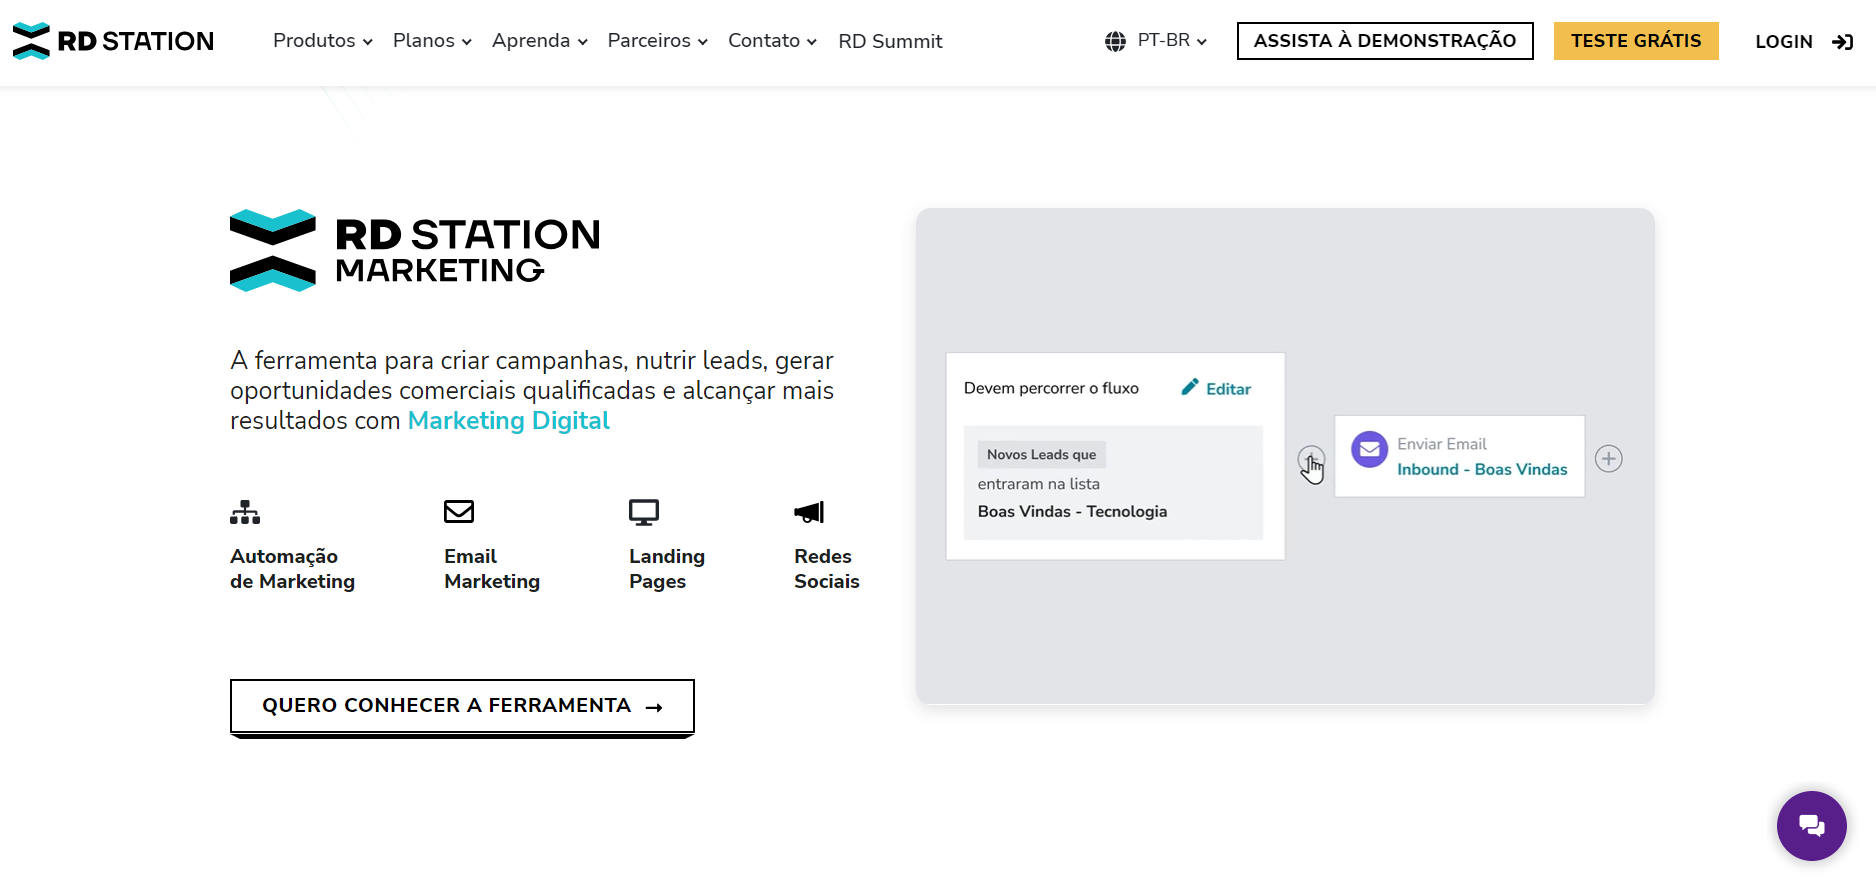1876x877 pixels.
Task: Start free trial with Teste Grátis
Action: click(x=1636, y=41)
